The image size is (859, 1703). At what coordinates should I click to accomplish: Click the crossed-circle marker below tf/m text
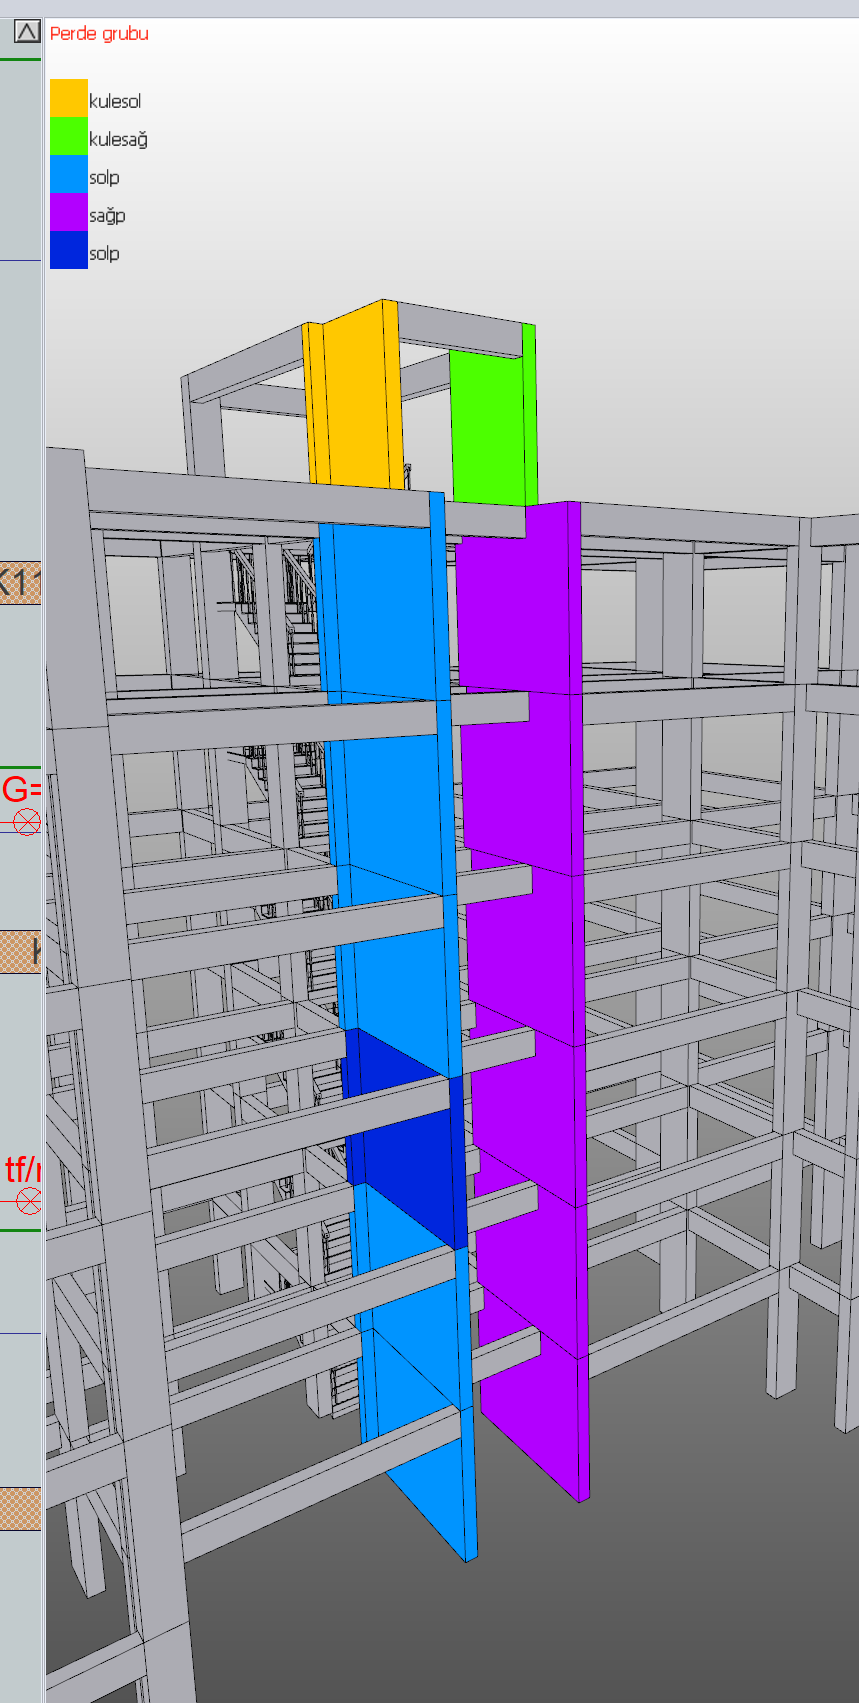(x=29, y=1201)
